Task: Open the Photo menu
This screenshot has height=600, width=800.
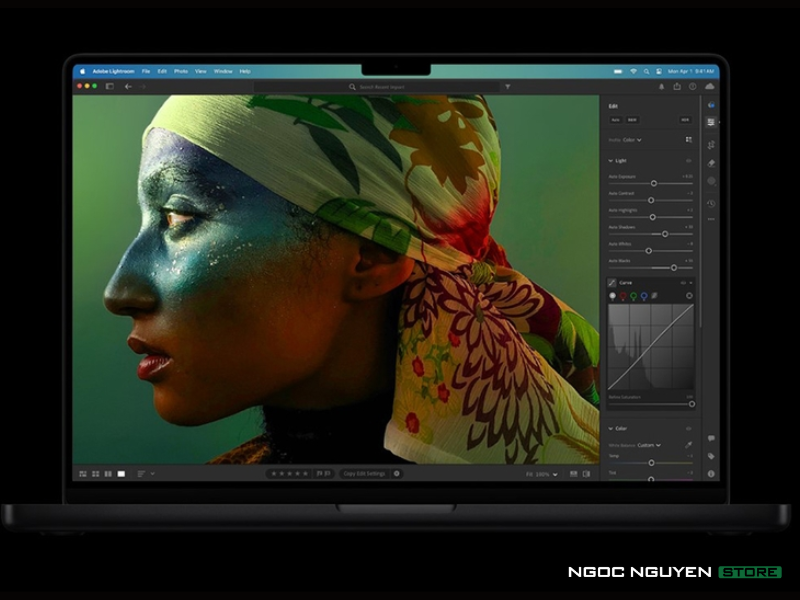Action: [x=181, y=71]
